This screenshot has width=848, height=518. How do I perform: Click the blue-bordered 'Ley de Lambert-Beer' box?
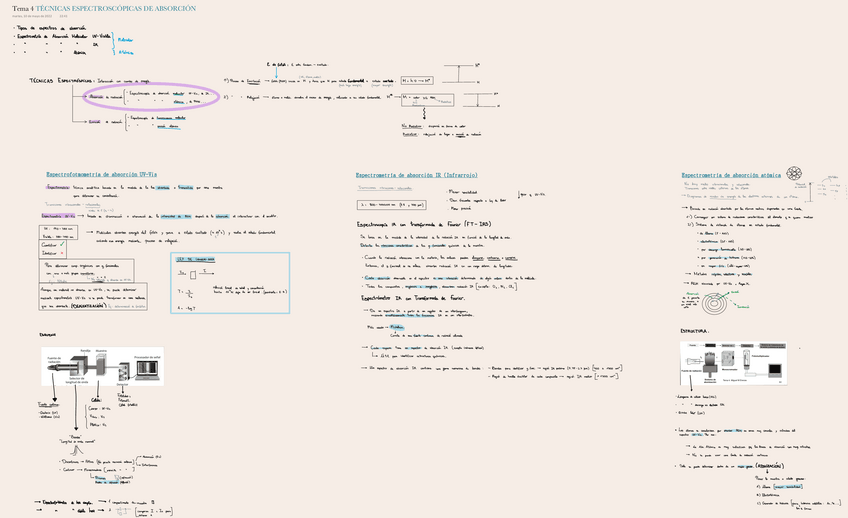tap(230, 283)
